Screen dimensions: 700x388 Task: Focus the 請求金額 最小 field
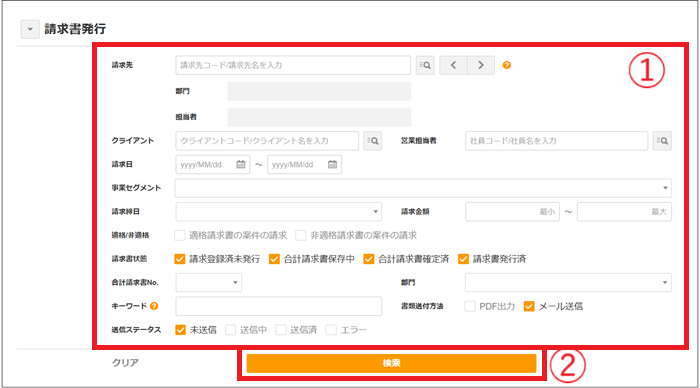(512, 212)
